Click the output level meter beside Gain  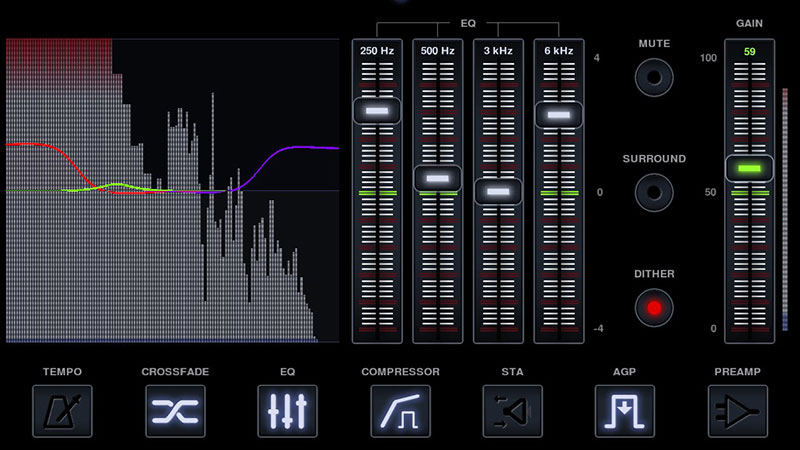coord(785,209)
